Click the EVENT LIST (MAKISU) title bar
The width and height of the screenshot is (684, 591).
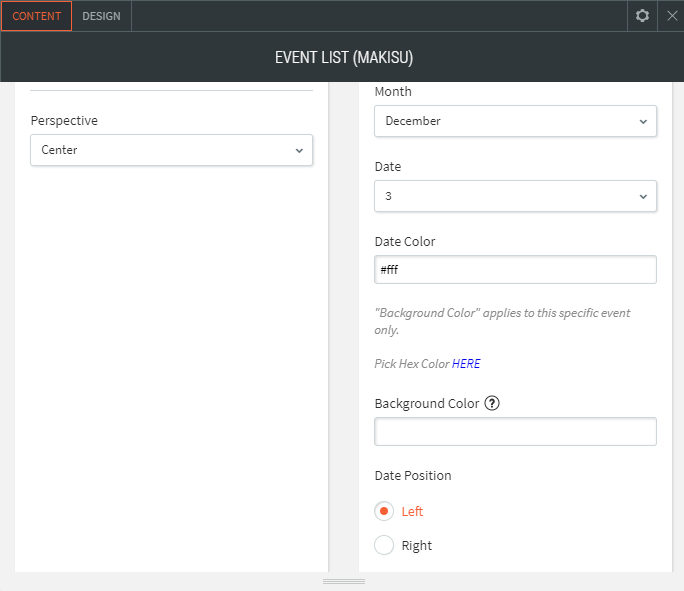pyautogui.click(x=343, y=58)
